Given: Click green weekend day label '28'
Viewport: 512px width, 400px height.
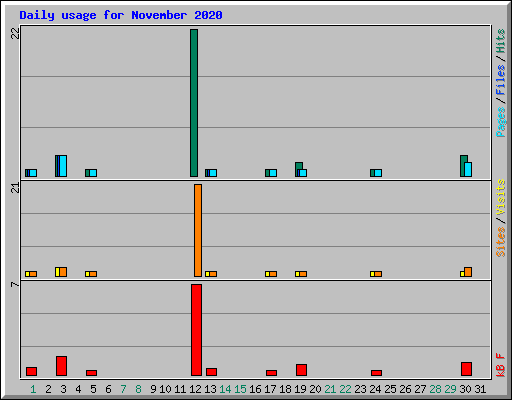Looking at the screenshot, I should click(x=435, y=389).
